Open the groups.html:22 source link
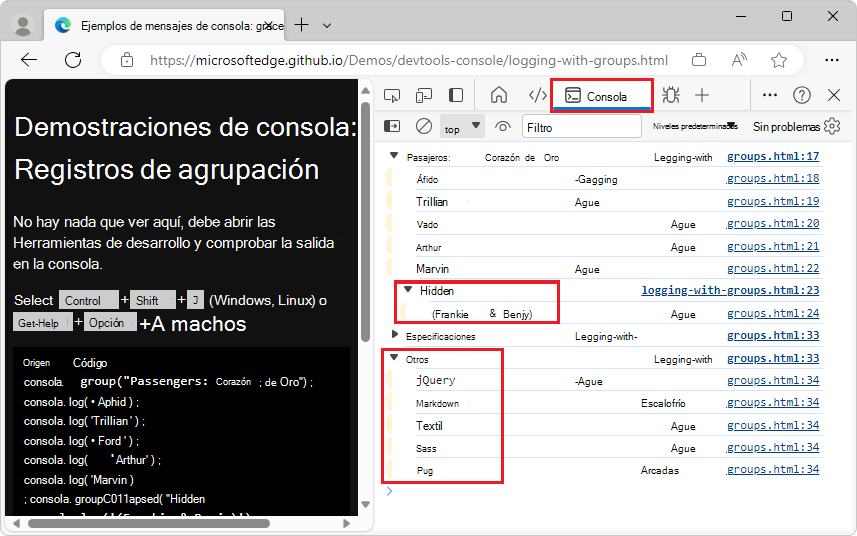The height and width of the screenshot is (536, 857). click(x=773, y=268)
